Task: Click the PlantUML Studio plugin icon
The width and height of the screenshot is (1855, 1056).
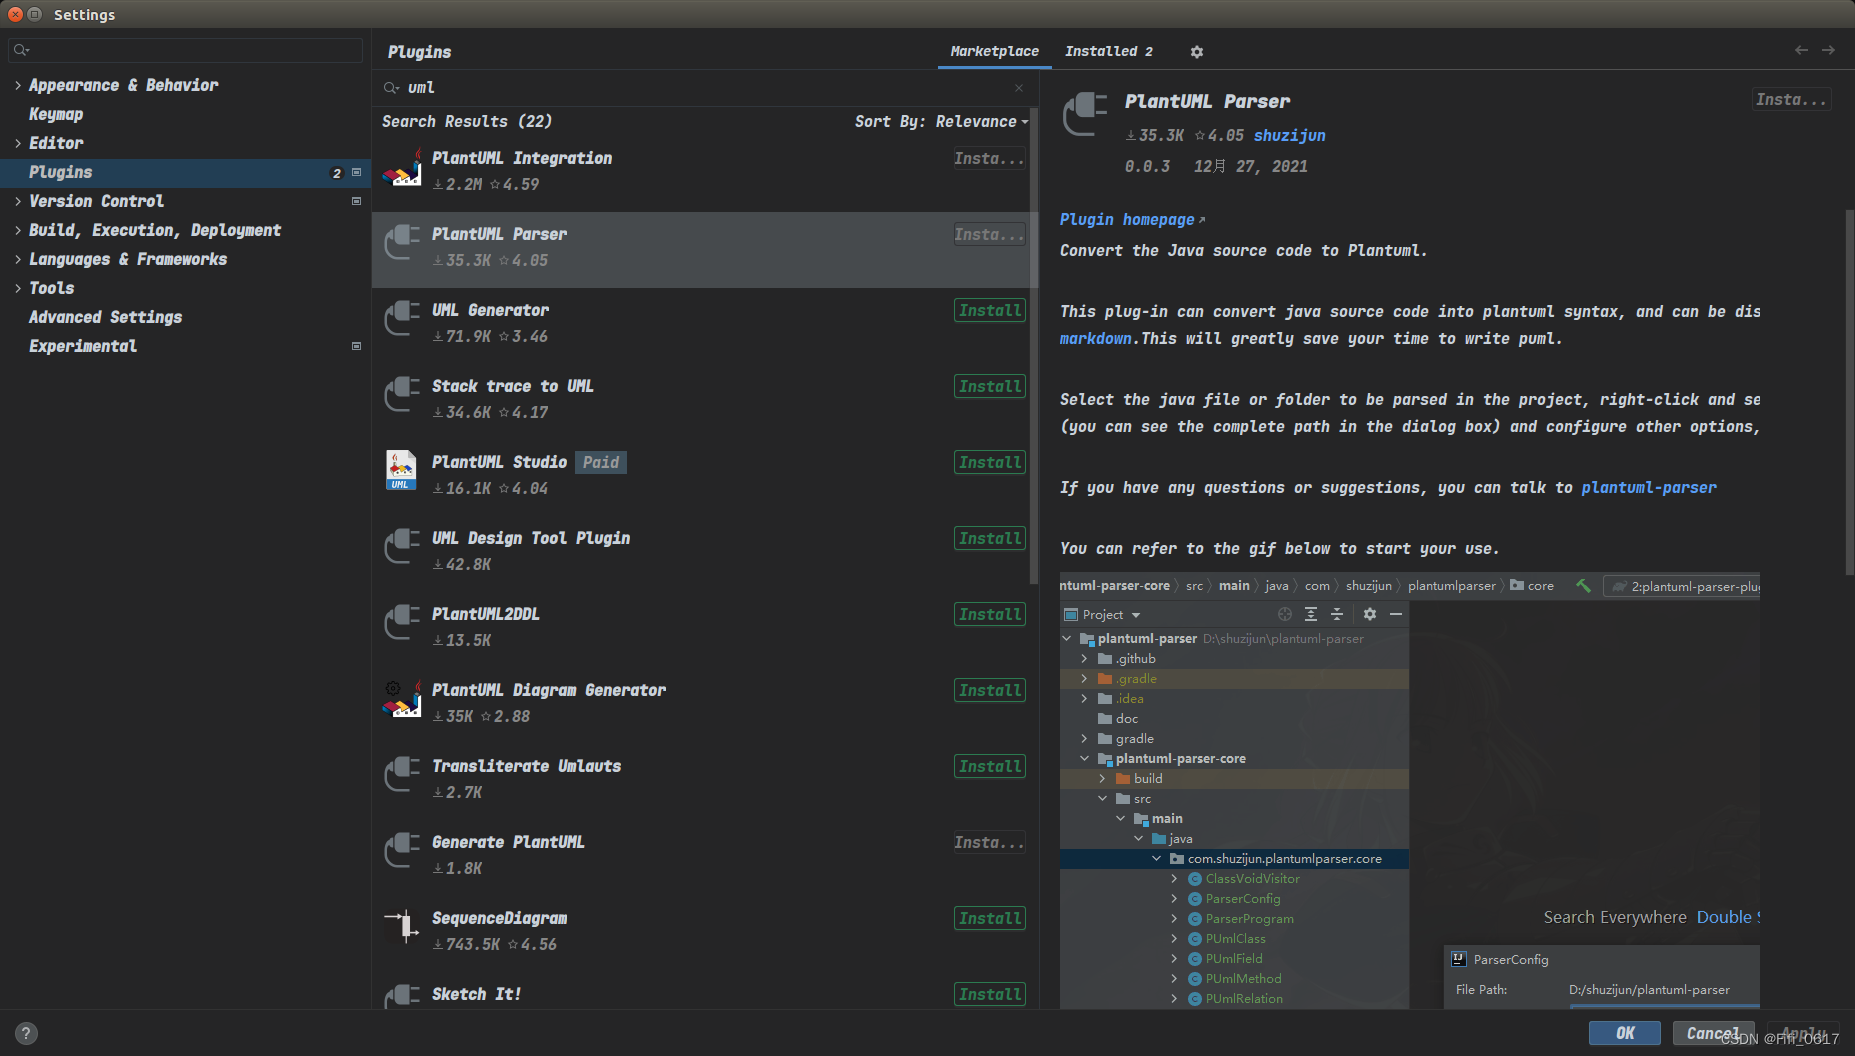Action: (x=402, y=470)
